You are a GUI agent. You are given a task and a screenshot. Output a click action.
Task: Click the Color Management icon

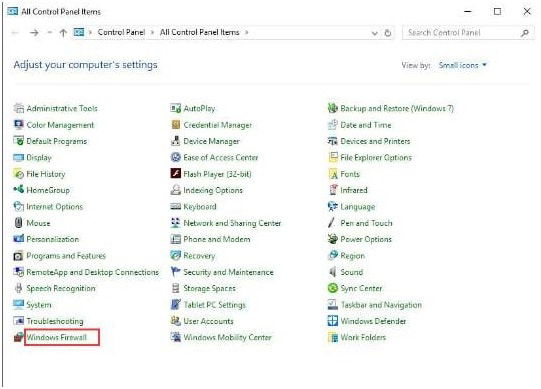click(18, 125)
